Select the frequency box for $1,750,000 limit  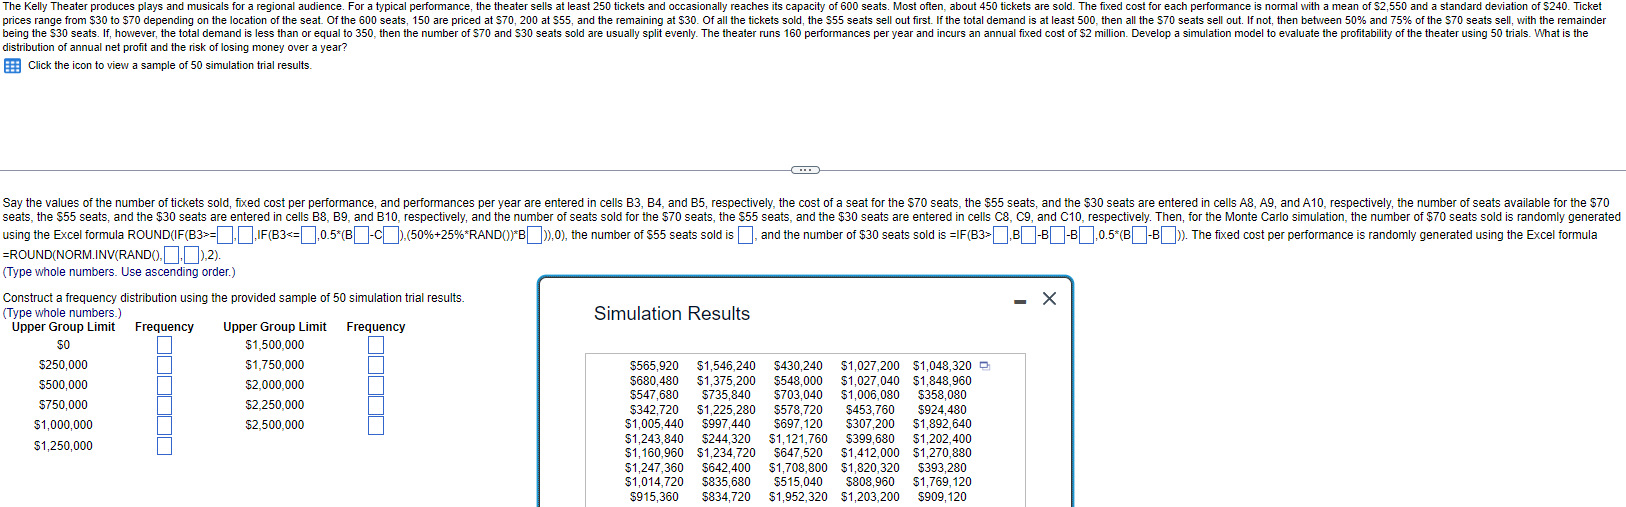pyautogui.click(x=376, y=365)
